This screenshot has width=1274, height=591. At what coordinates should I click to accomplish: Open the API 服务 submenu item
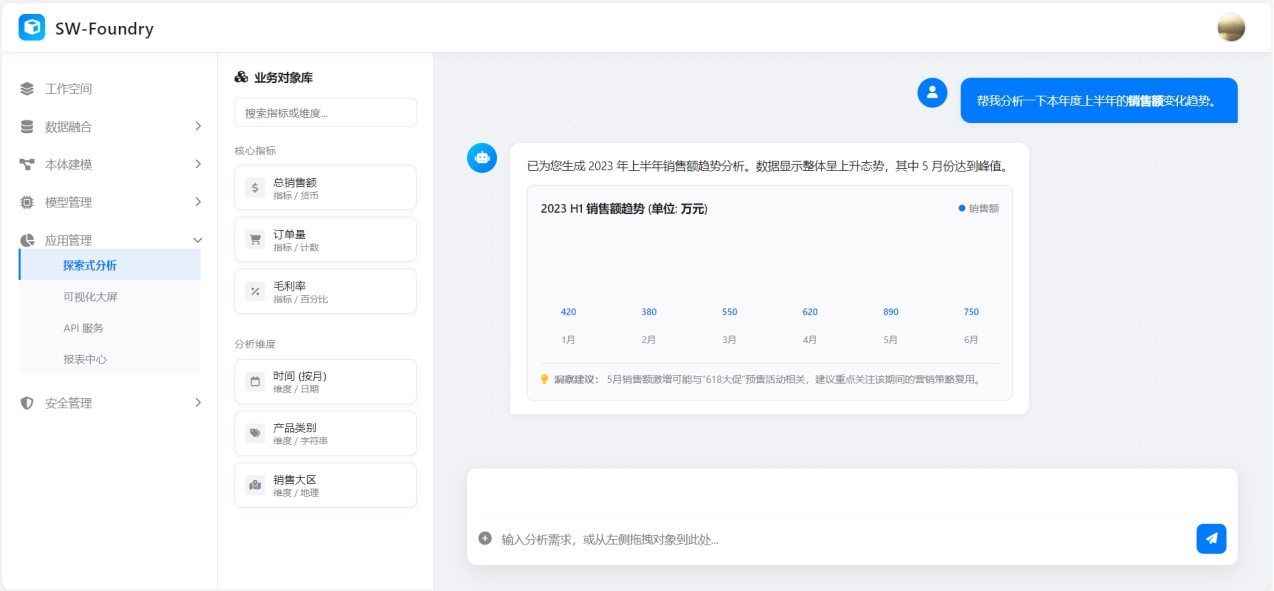pyautogui.click(x=83, y=328)
